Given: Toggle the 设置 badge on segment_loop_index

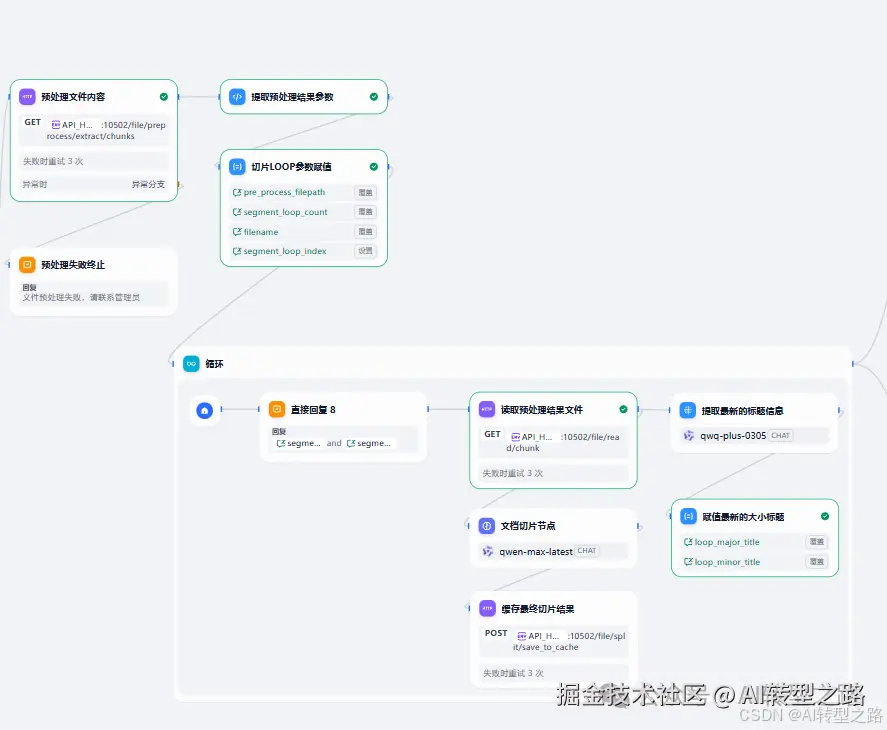Looking at the screenshot, I should click(x=365, y=251).
